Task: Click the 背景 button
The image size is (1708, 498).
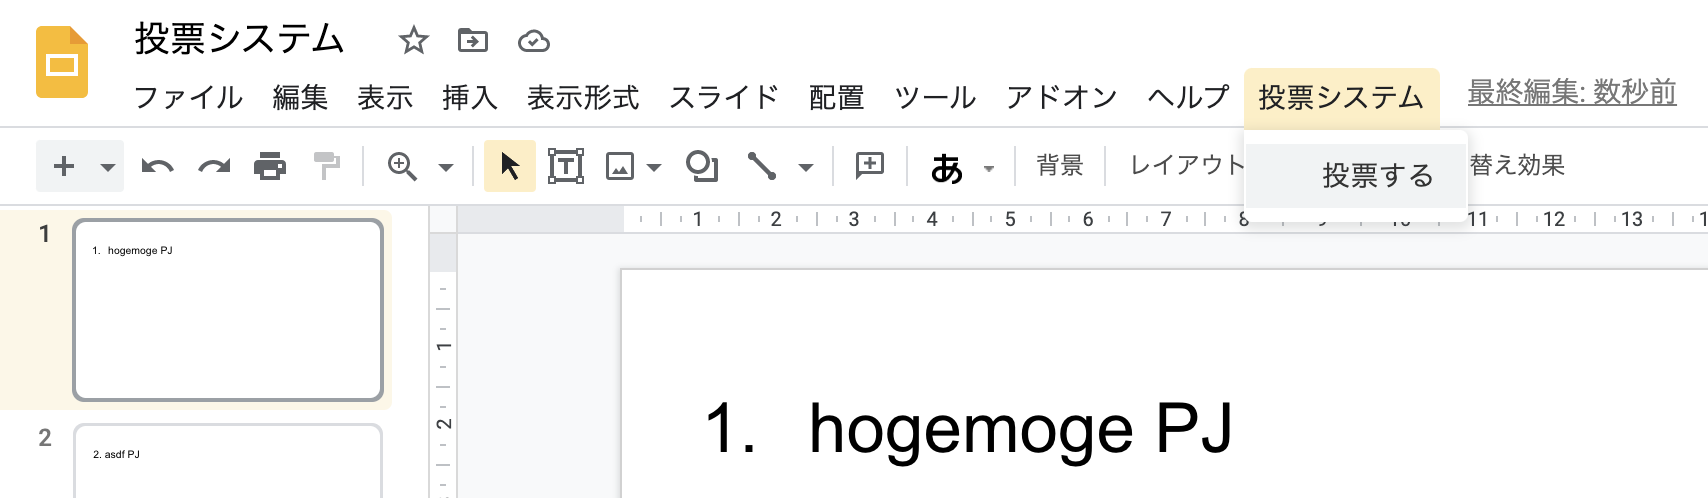Action: pos(1060,165)
